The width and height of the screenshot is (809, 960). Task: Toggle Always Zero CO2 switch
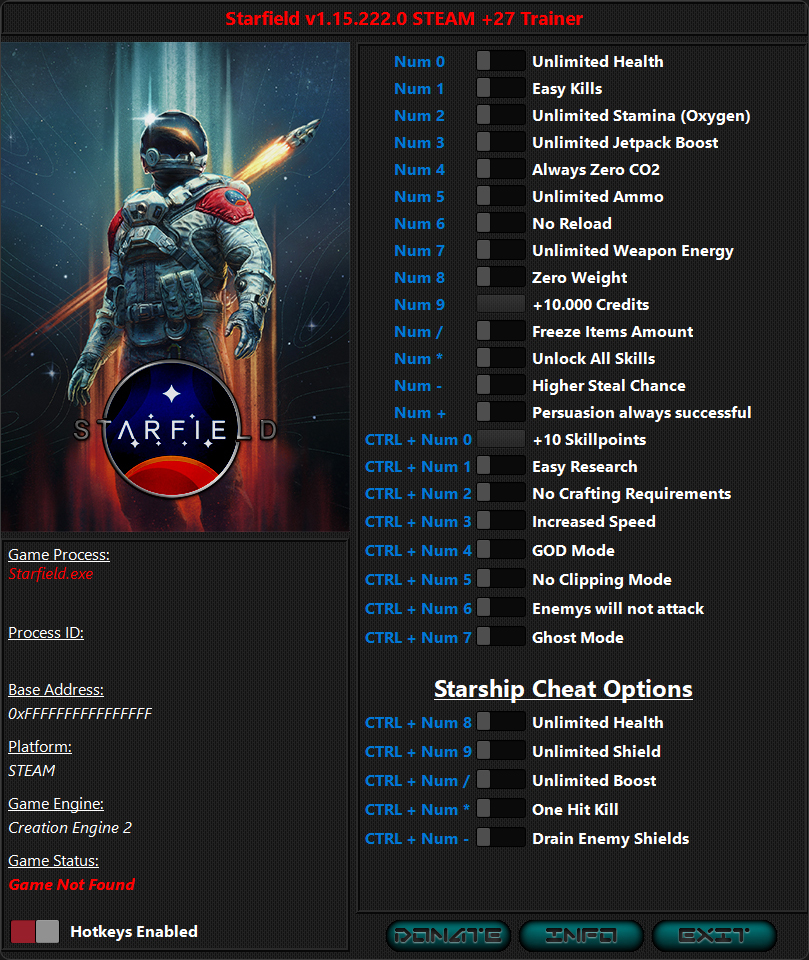[x=500, y=168]
